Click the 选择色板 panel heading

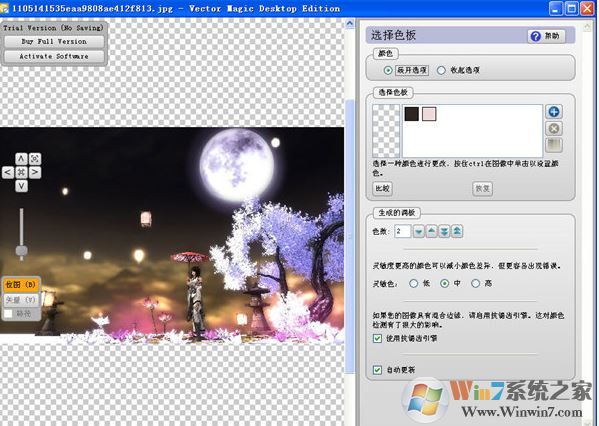pyautogui.click(x=393, y=36)
